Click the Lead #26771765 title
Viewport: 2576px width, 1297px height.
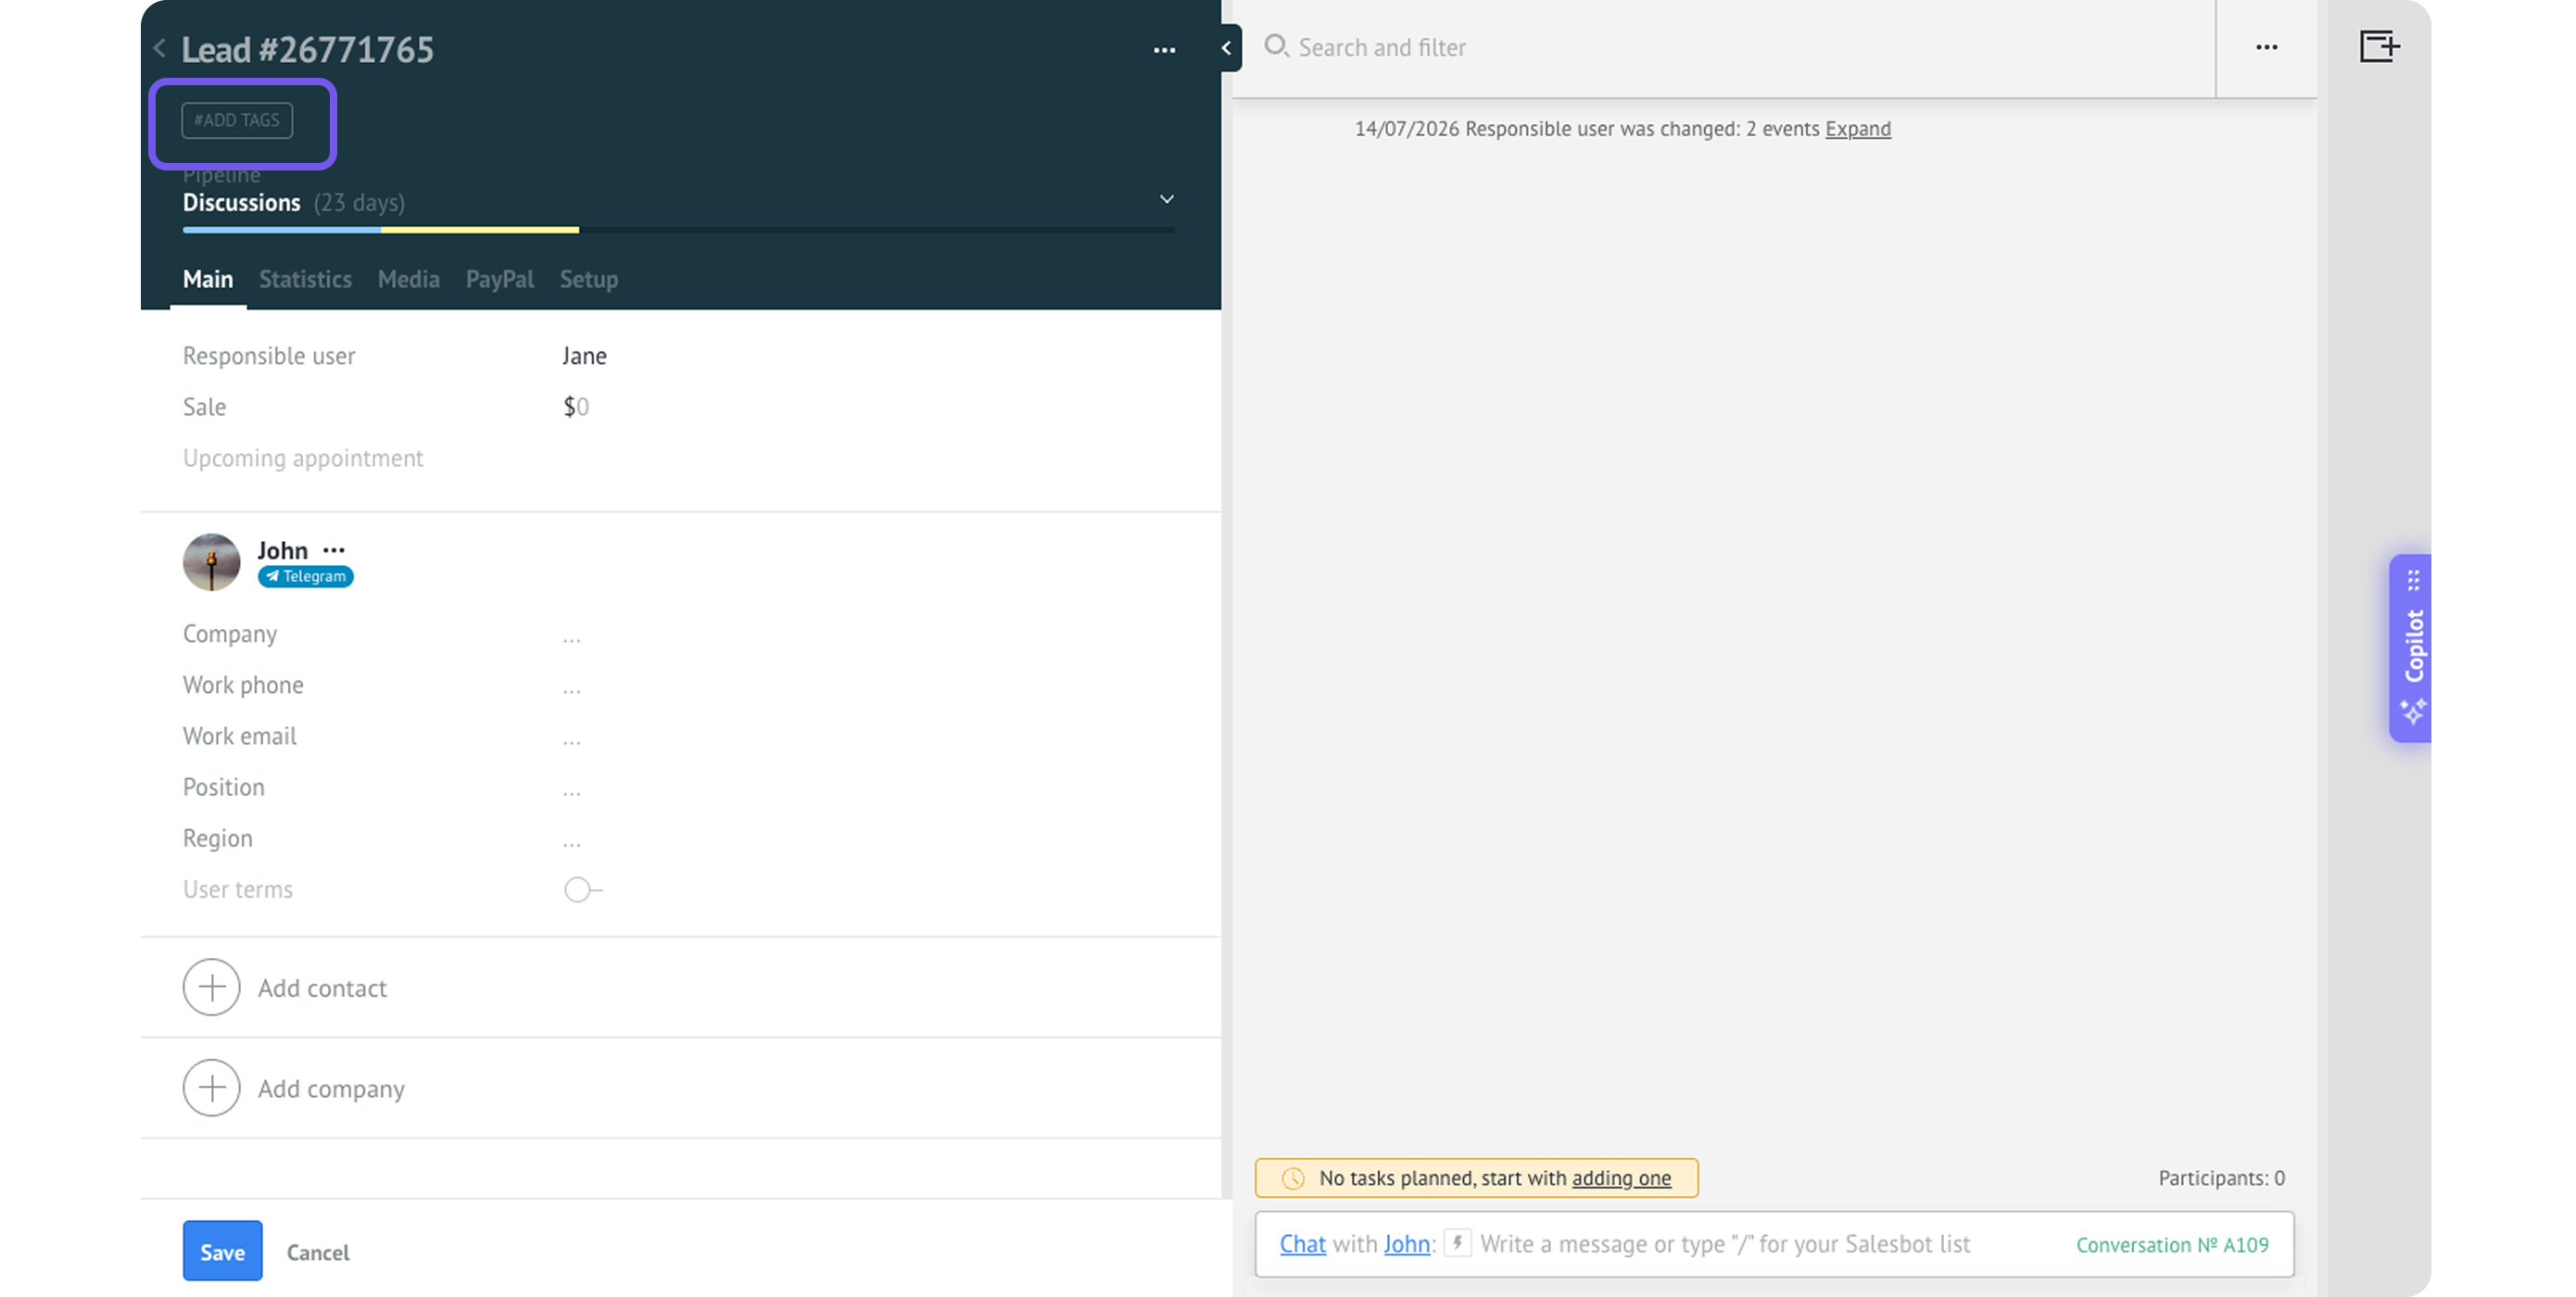click(x=307, y=49)
